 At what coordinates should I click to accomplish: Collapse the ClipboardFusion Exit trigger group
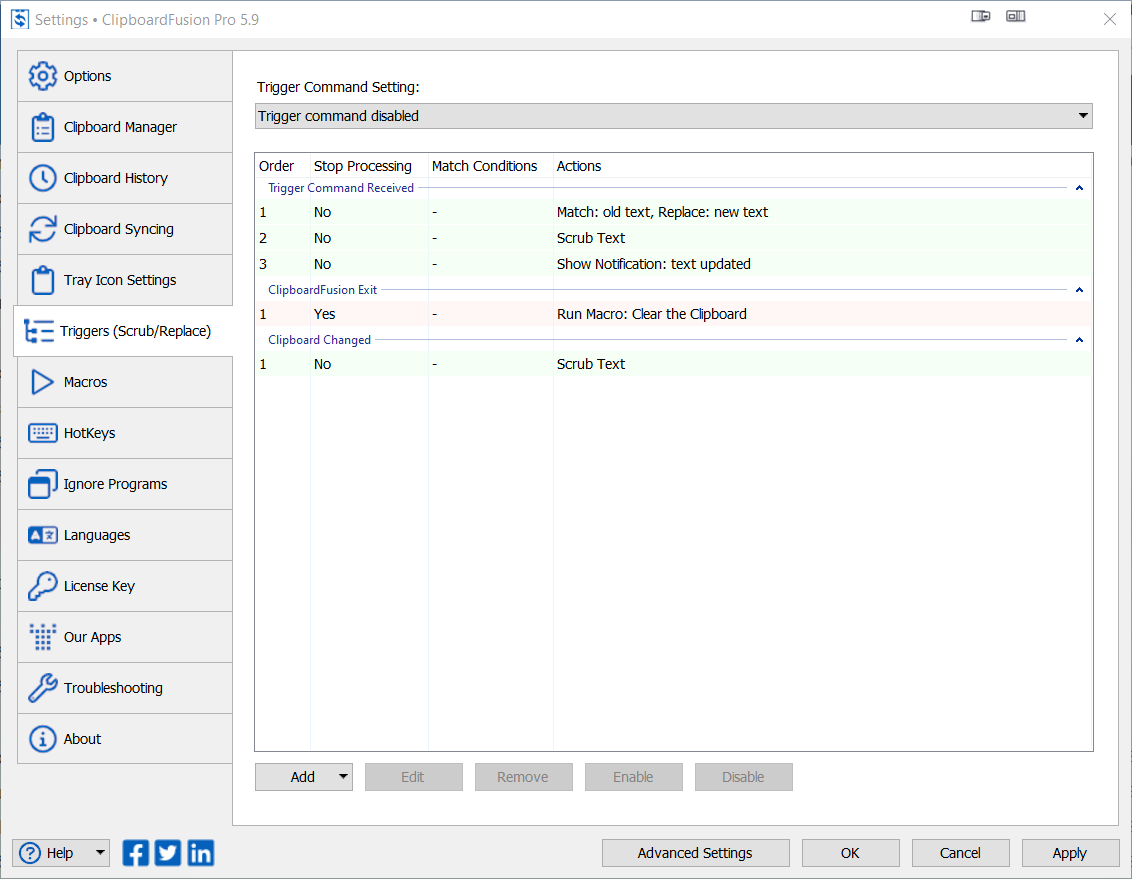tap(1078, 289)
